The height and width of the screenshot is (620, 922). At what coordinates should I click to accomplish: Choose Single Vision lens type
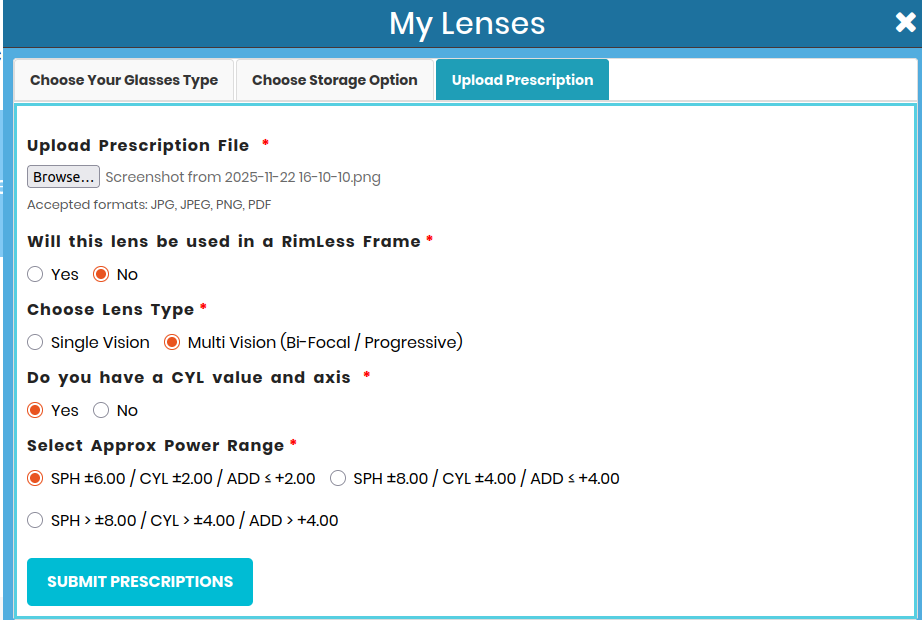35,342
